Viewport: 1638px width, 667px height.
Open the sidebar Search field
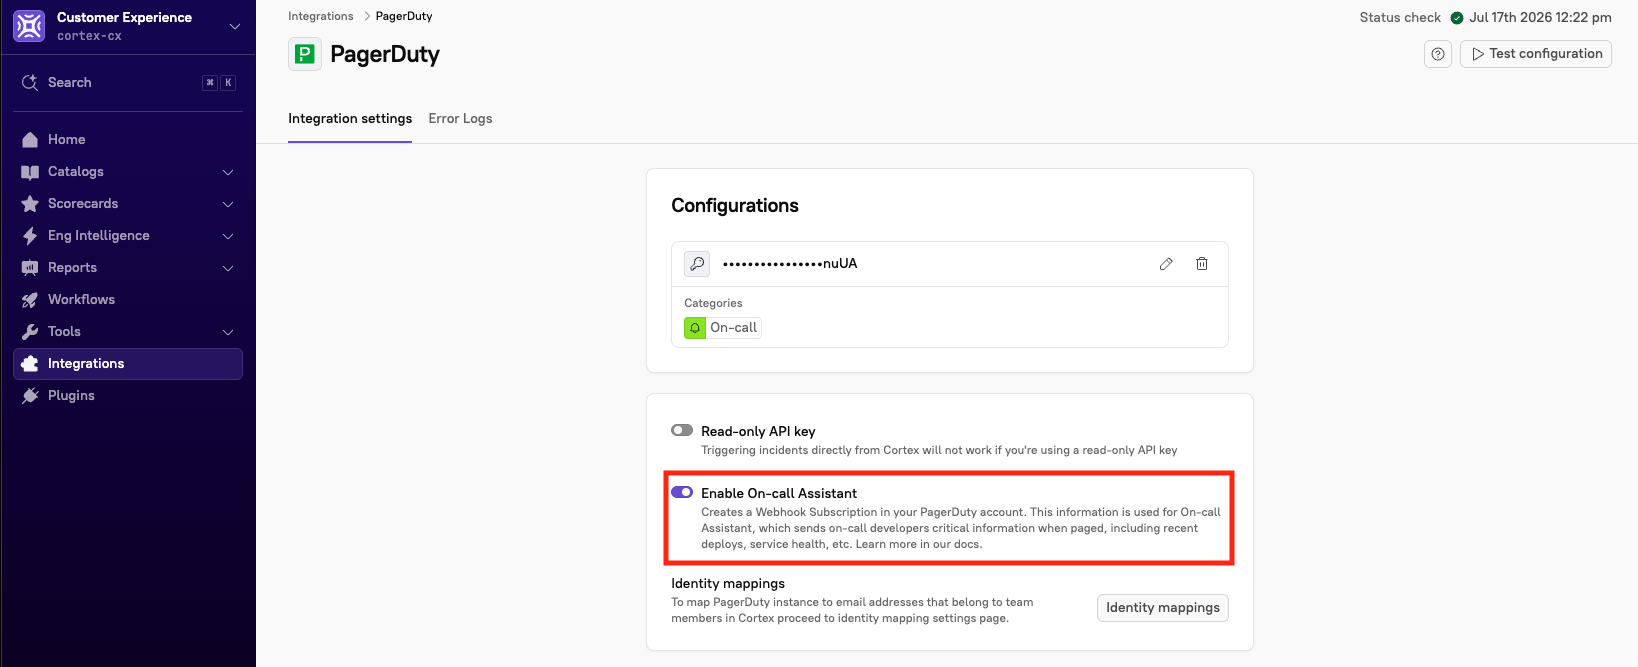tap(128, 82)
